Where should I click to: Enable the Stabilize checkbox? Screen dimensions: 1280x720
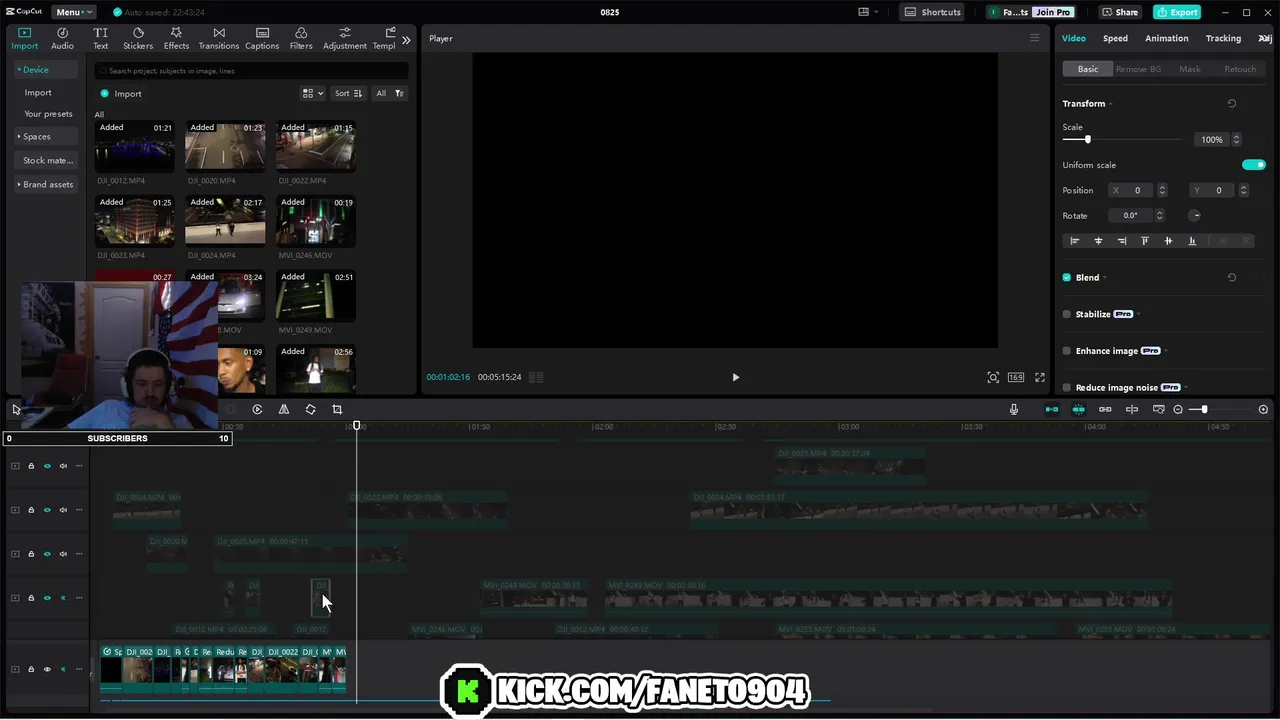pos(1066,314)
